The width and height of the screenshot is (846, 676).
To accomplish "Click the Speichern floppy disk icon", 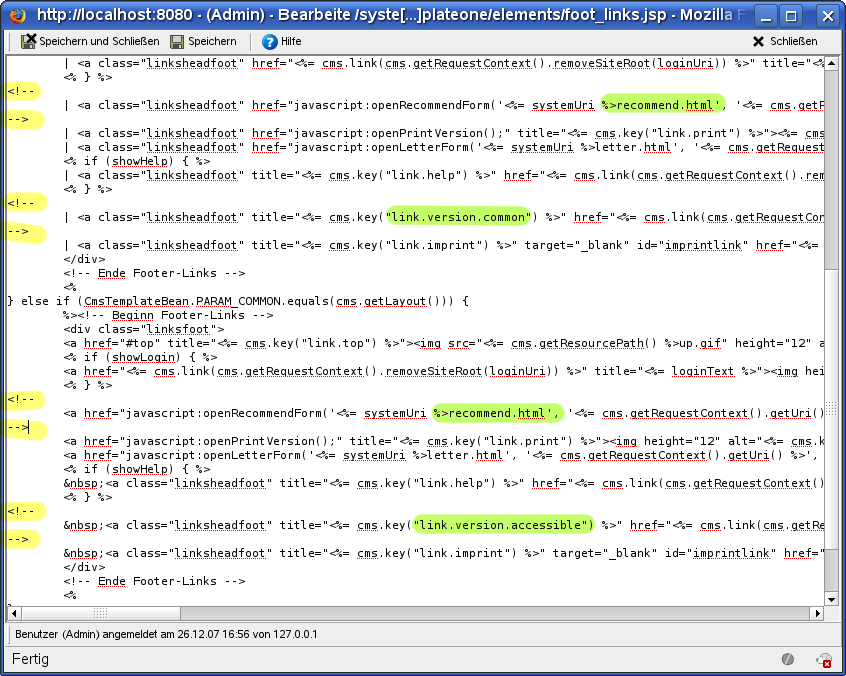I will pyautogui.click(x=177, y=42).
